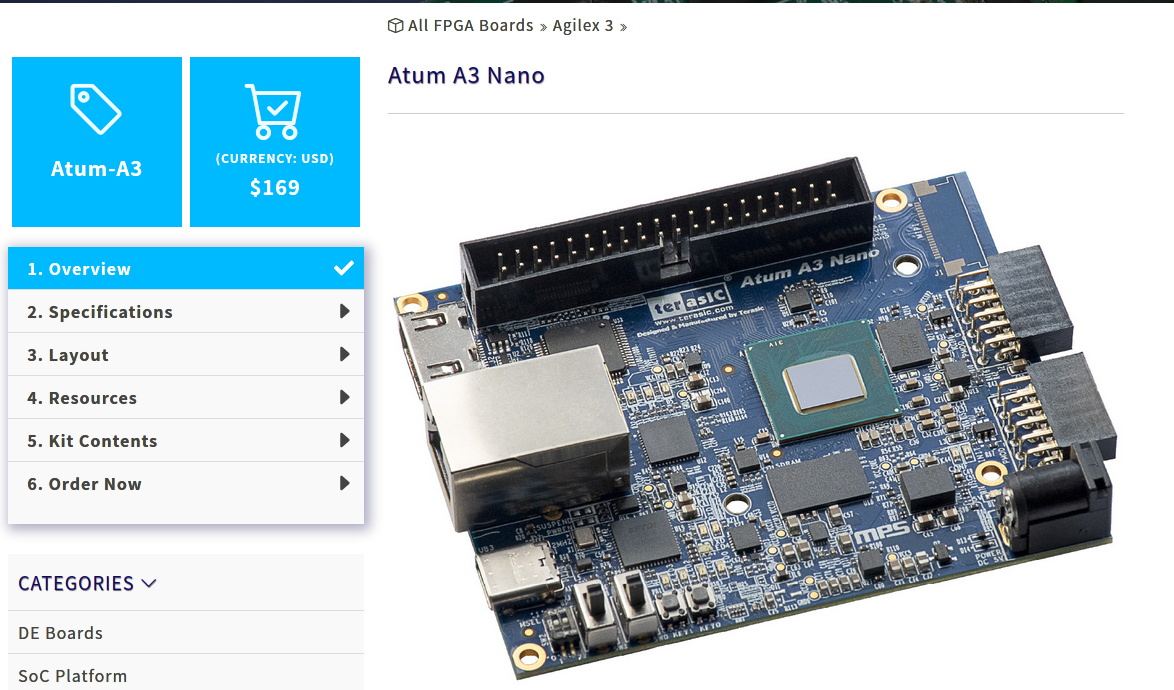Click the arrow beside Resources
Screen dimensions: 1174x690
(x=344, y=397)
